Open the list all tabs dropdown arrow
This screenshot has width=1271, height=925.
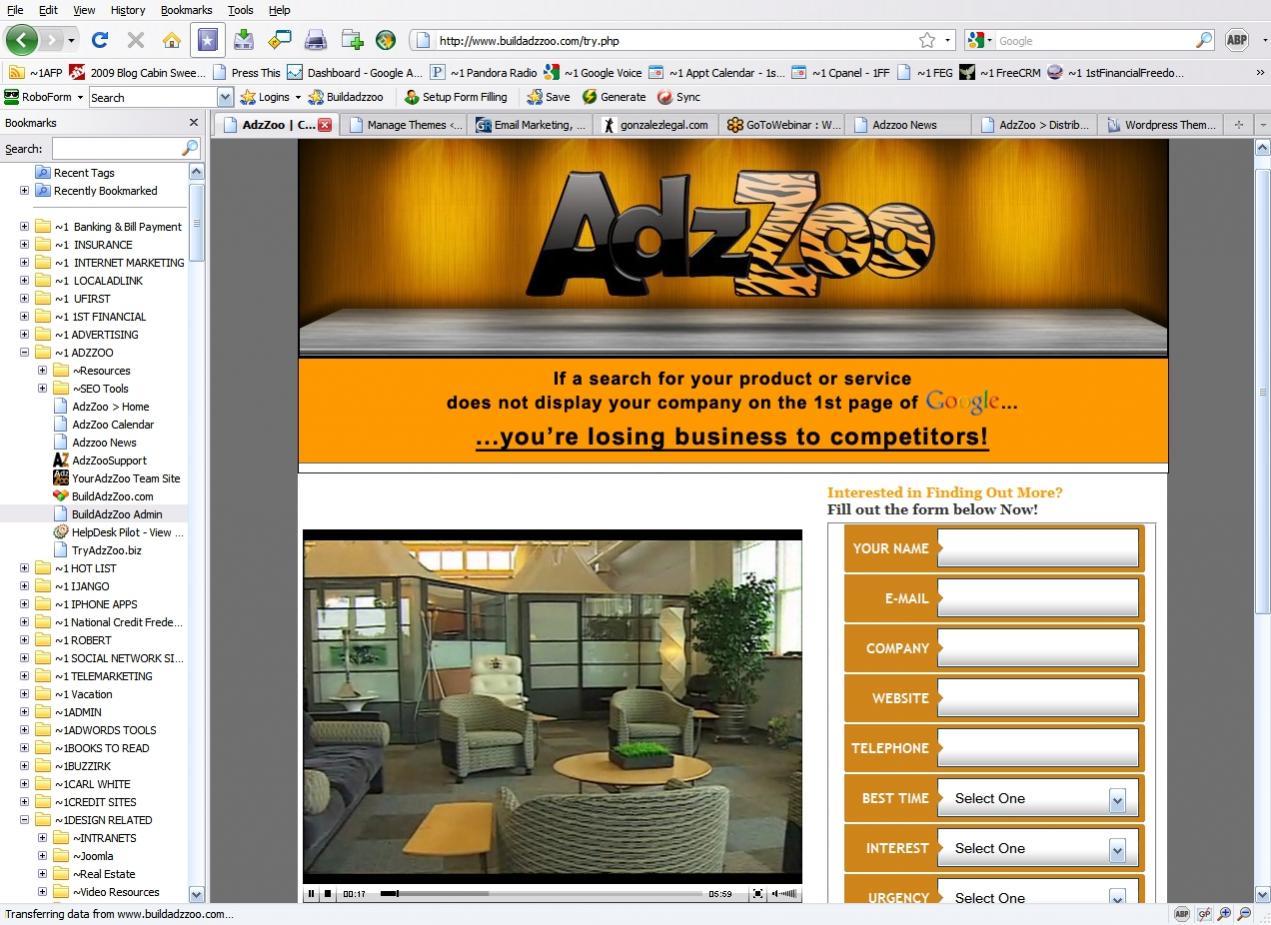tap(1262, 125)
